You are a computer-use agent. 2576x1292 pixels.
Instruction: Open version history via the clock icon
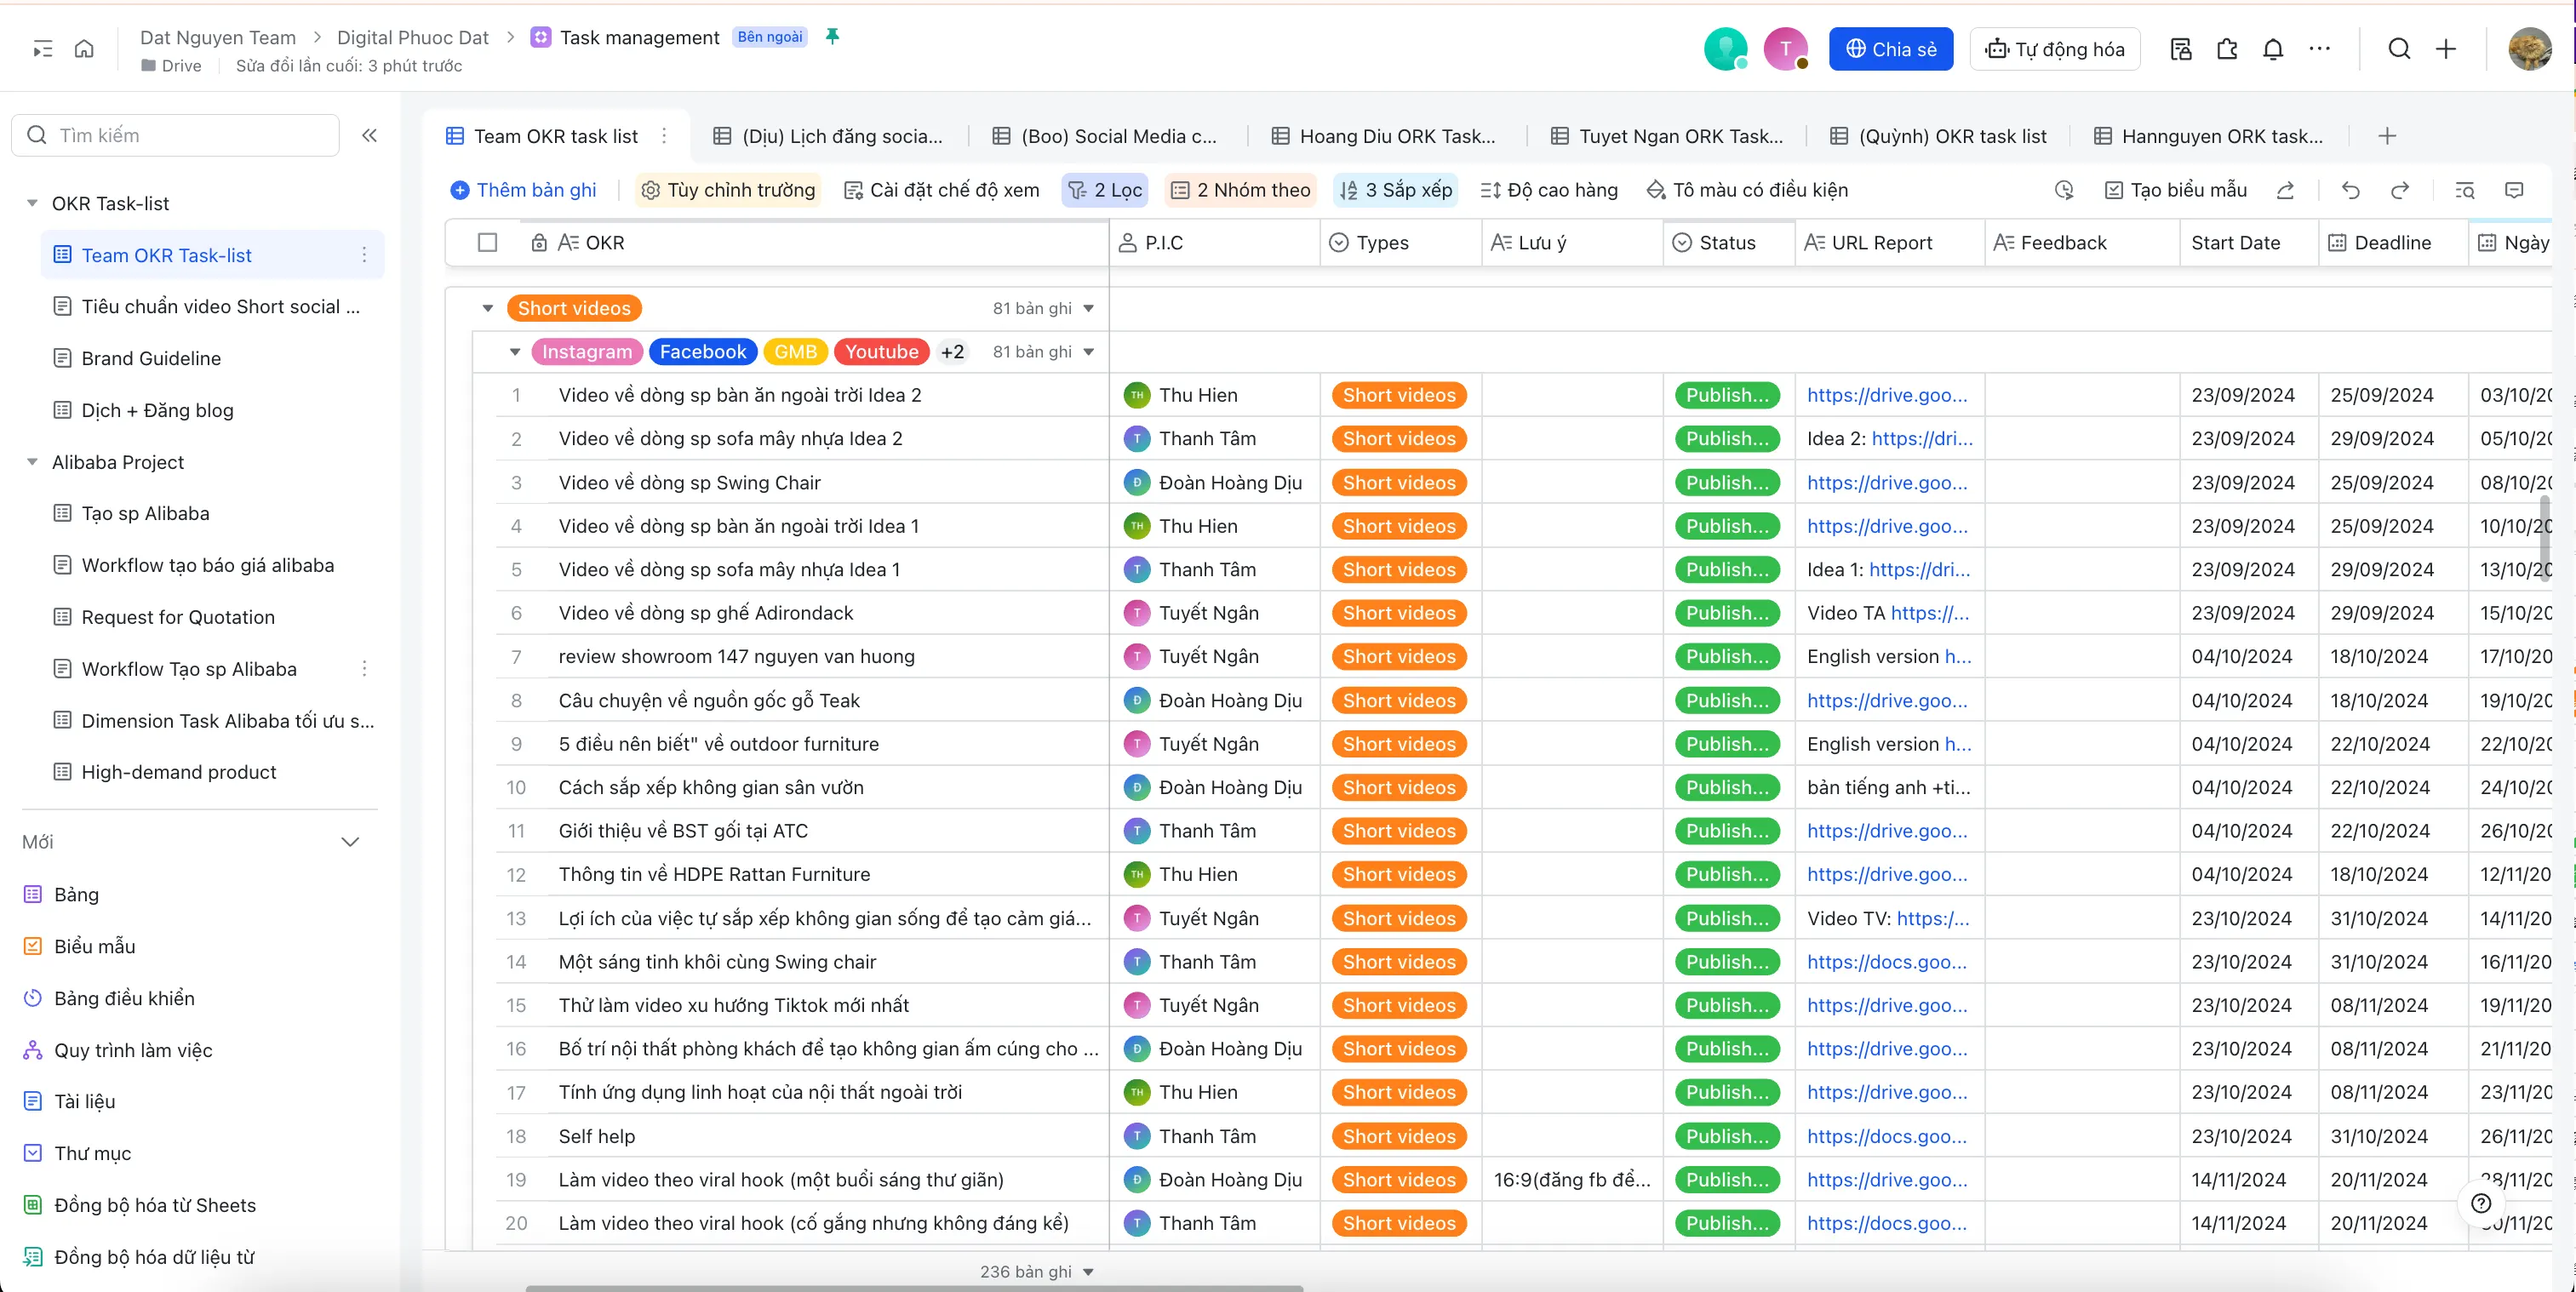click(x=2064, y=190)
